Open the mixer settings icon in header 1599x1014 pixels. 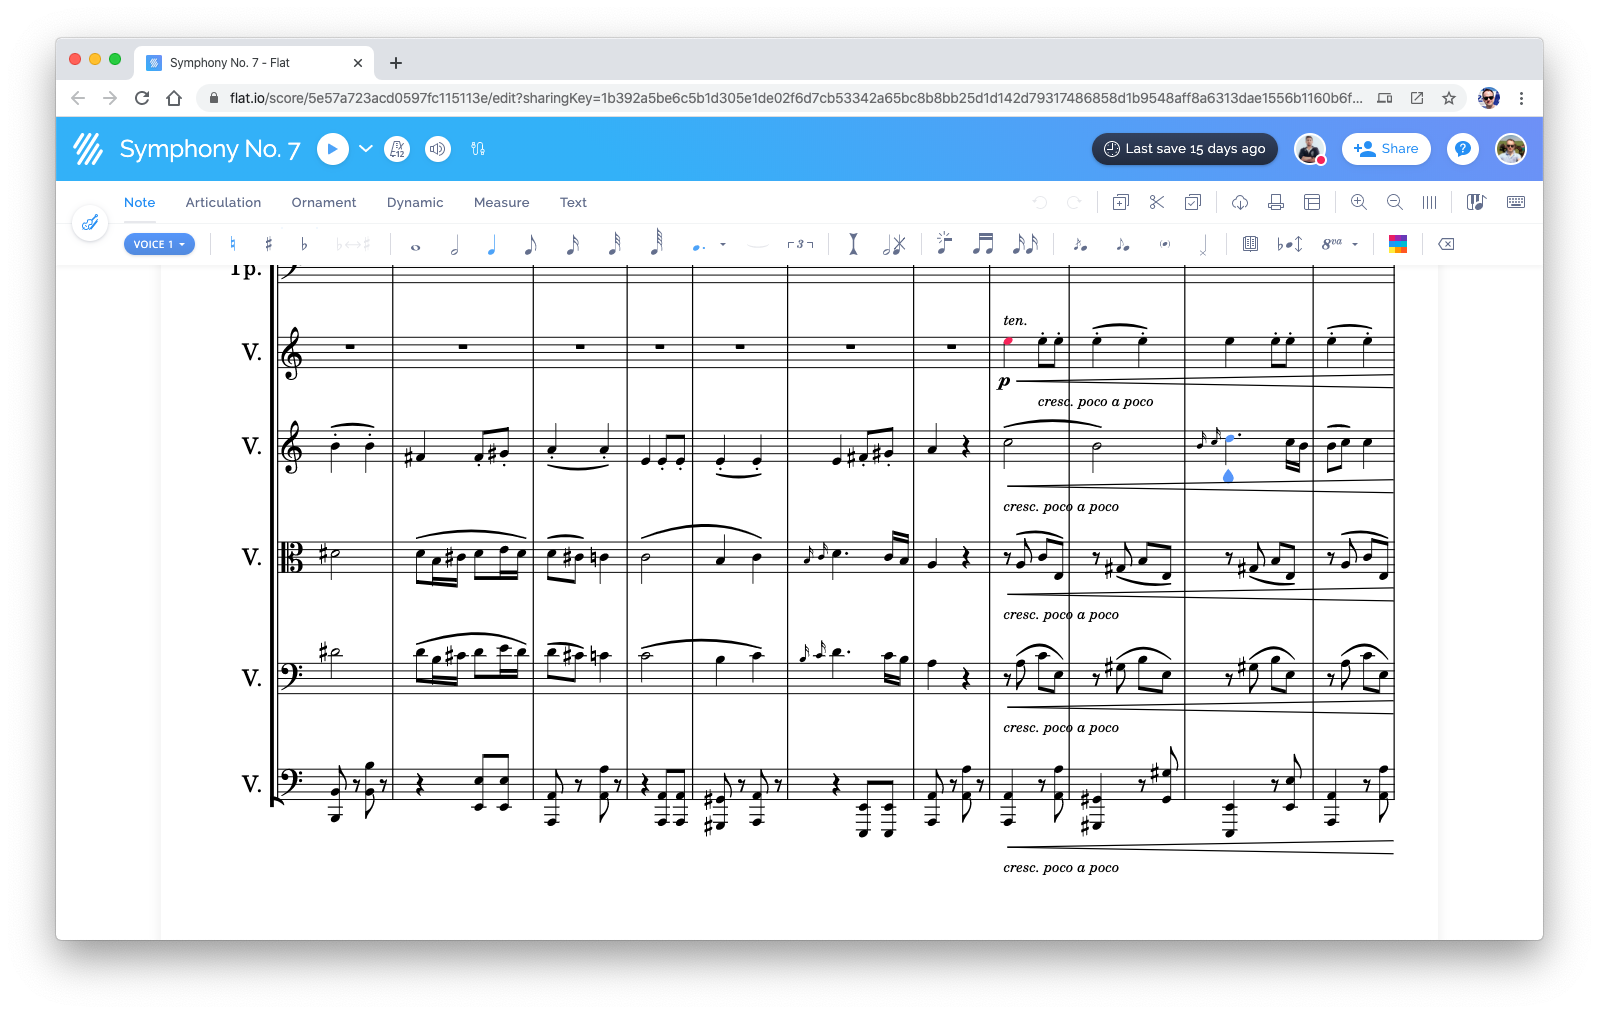478,149
